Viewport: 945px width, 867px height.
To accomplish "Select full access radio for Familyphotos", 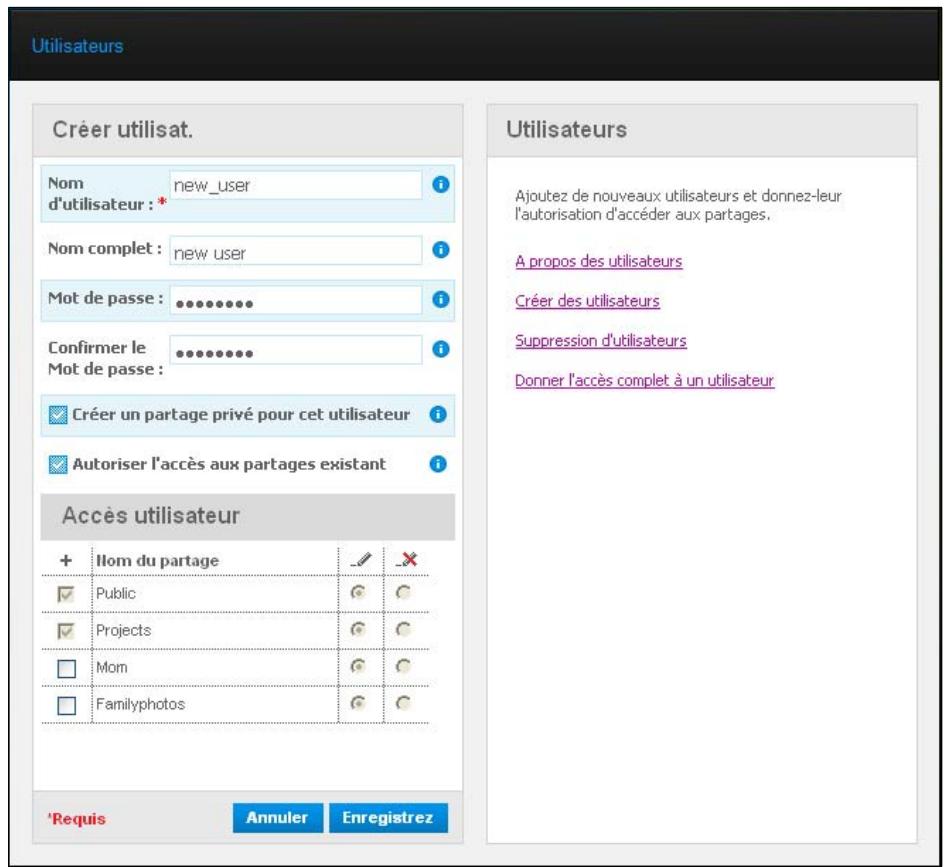I will coord(359,703).
